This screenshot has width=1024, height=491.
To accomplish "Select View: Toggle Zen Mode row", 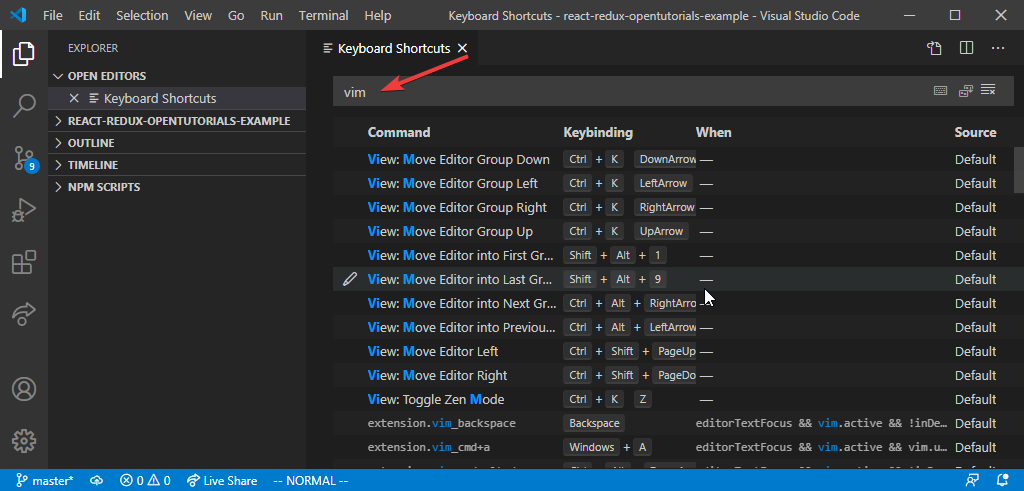I will [x=673, y=400].
